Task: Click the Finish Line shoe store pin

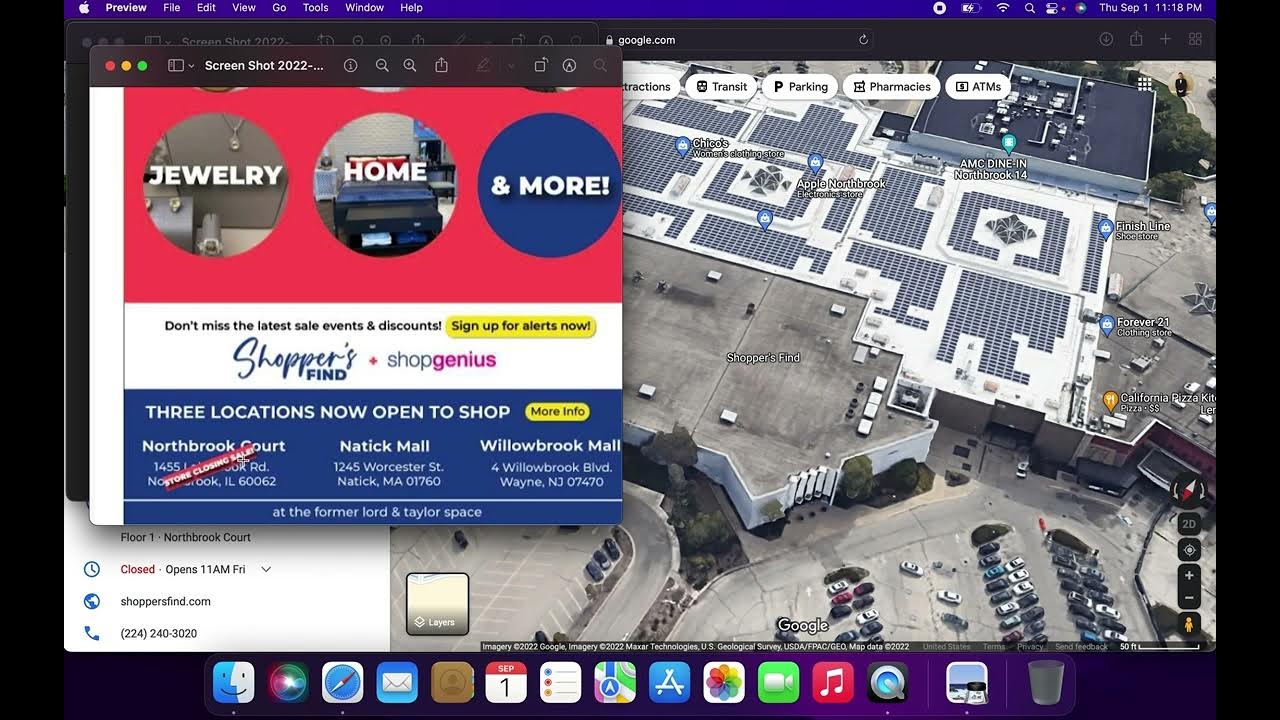Action: point(1105,229)
